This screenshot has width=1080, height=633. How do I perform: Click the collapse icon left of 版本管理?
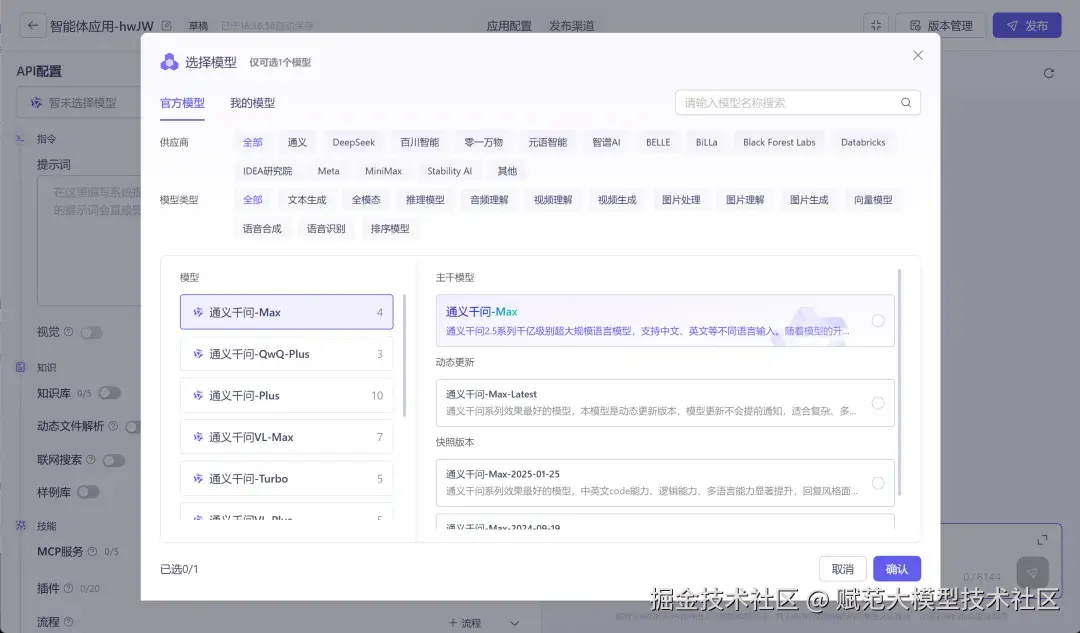tap(876, 22)
